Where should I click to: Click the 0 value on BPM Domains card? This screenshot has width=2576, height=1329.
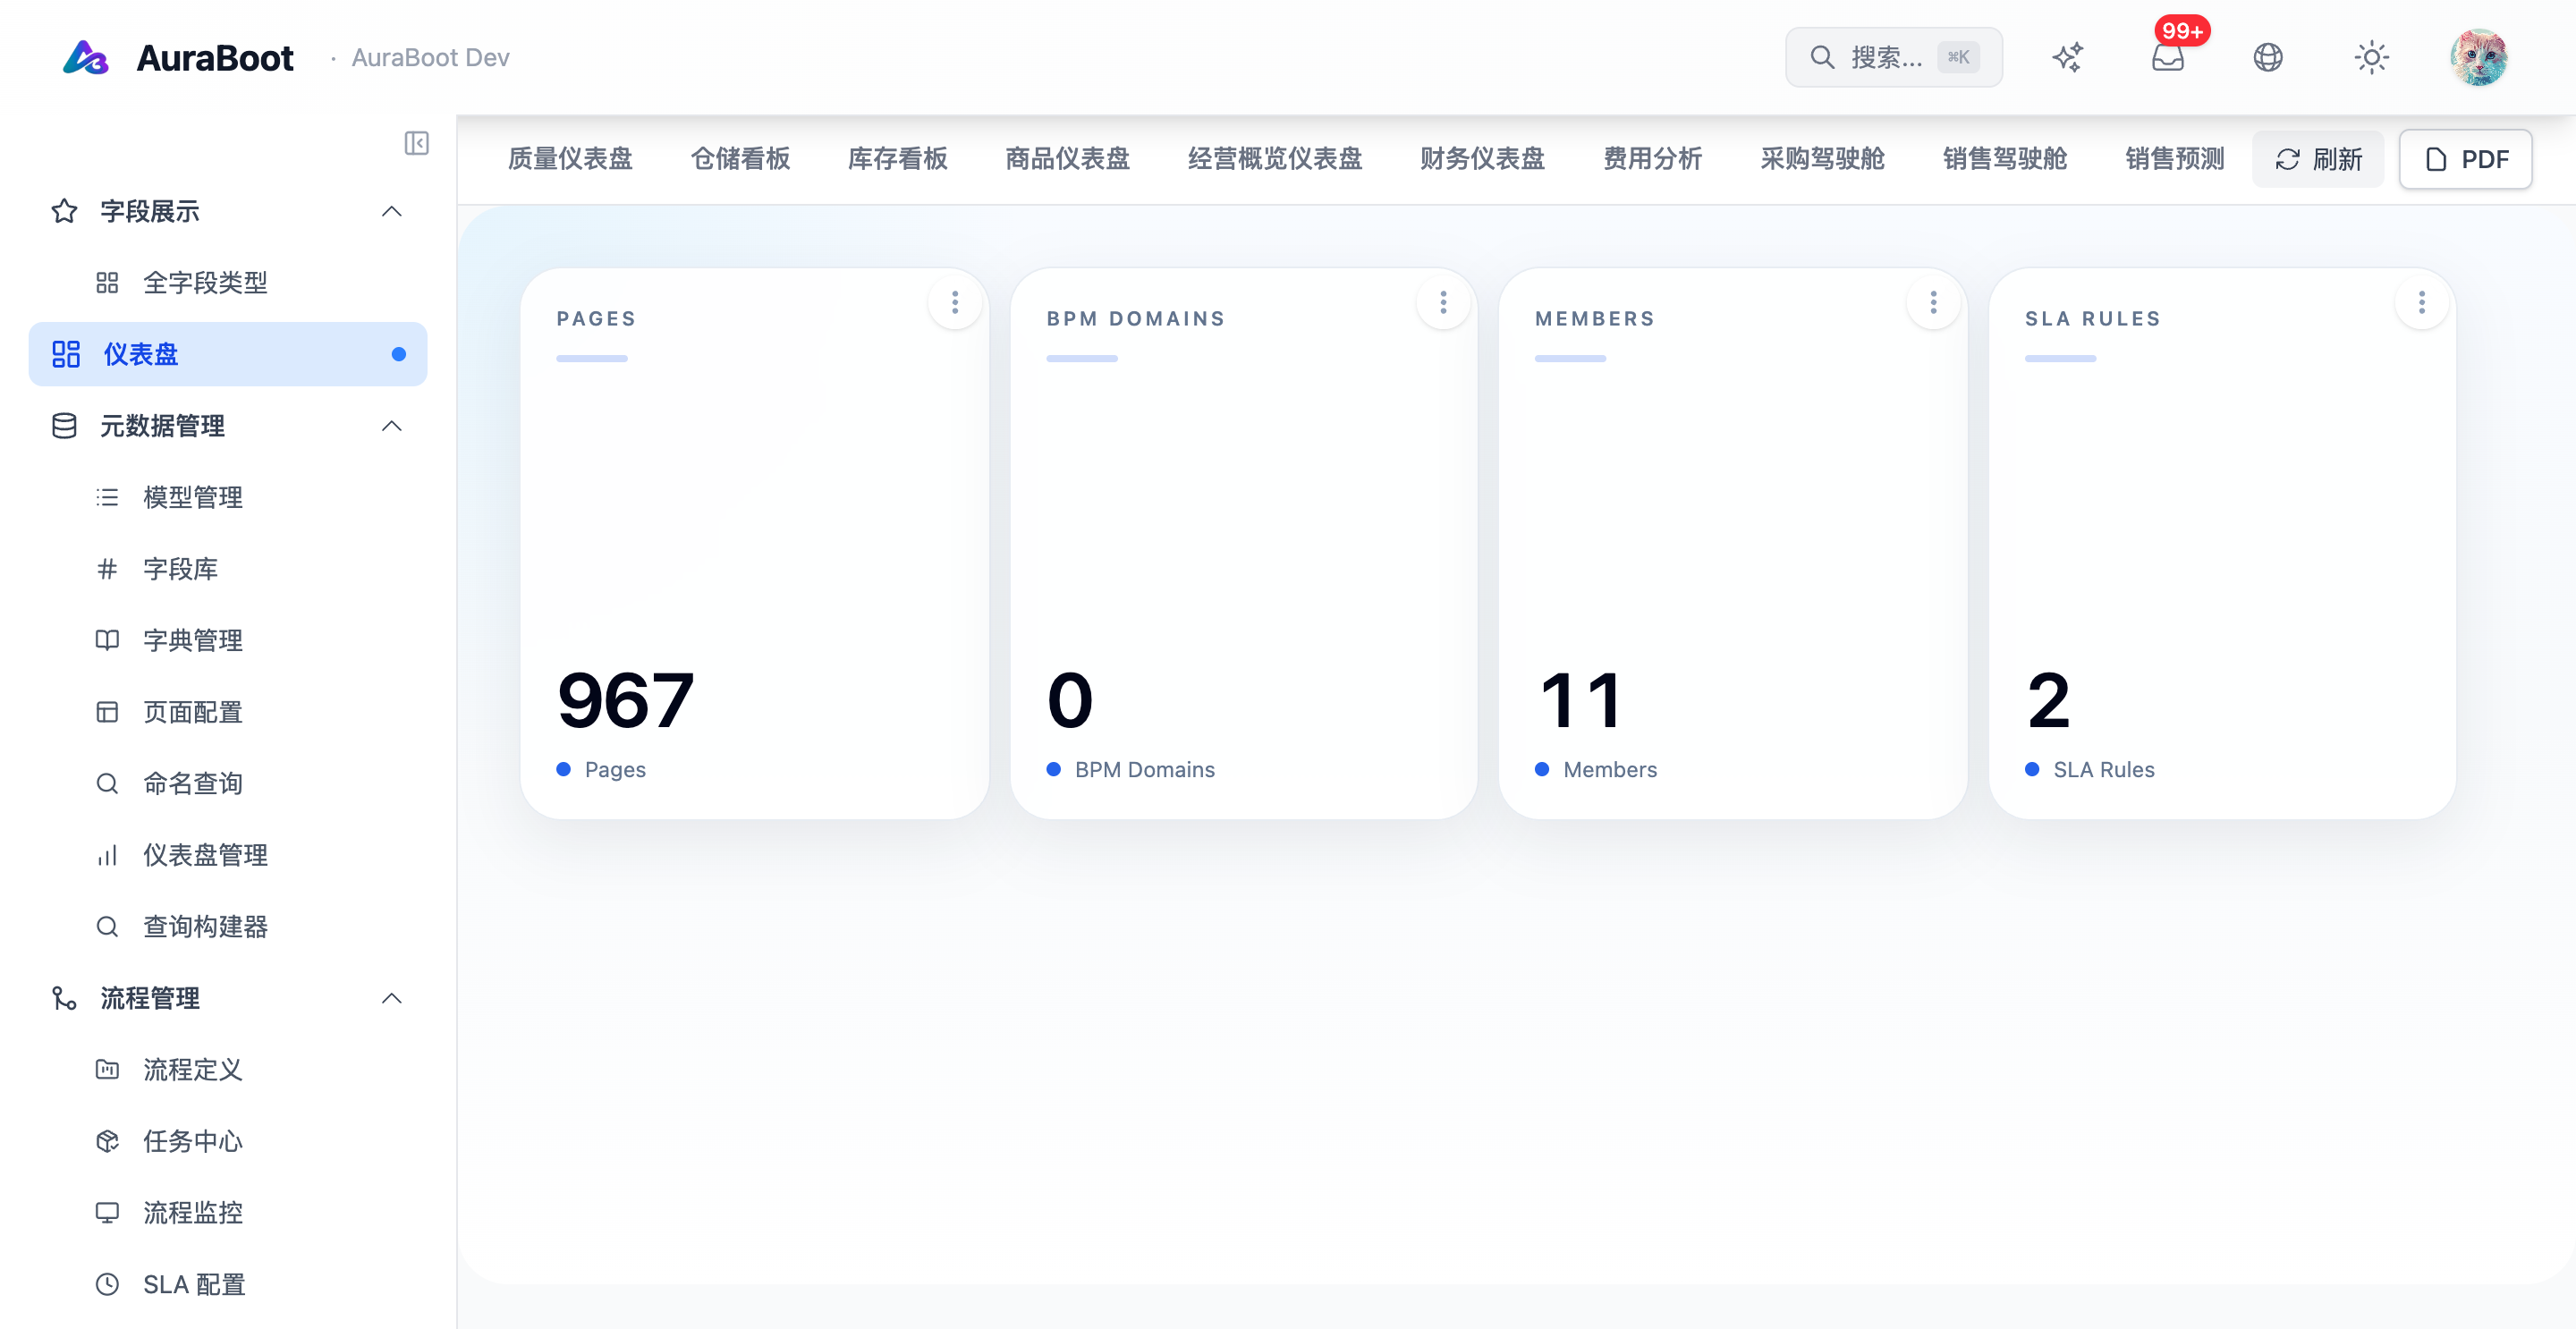[1070, 700]
